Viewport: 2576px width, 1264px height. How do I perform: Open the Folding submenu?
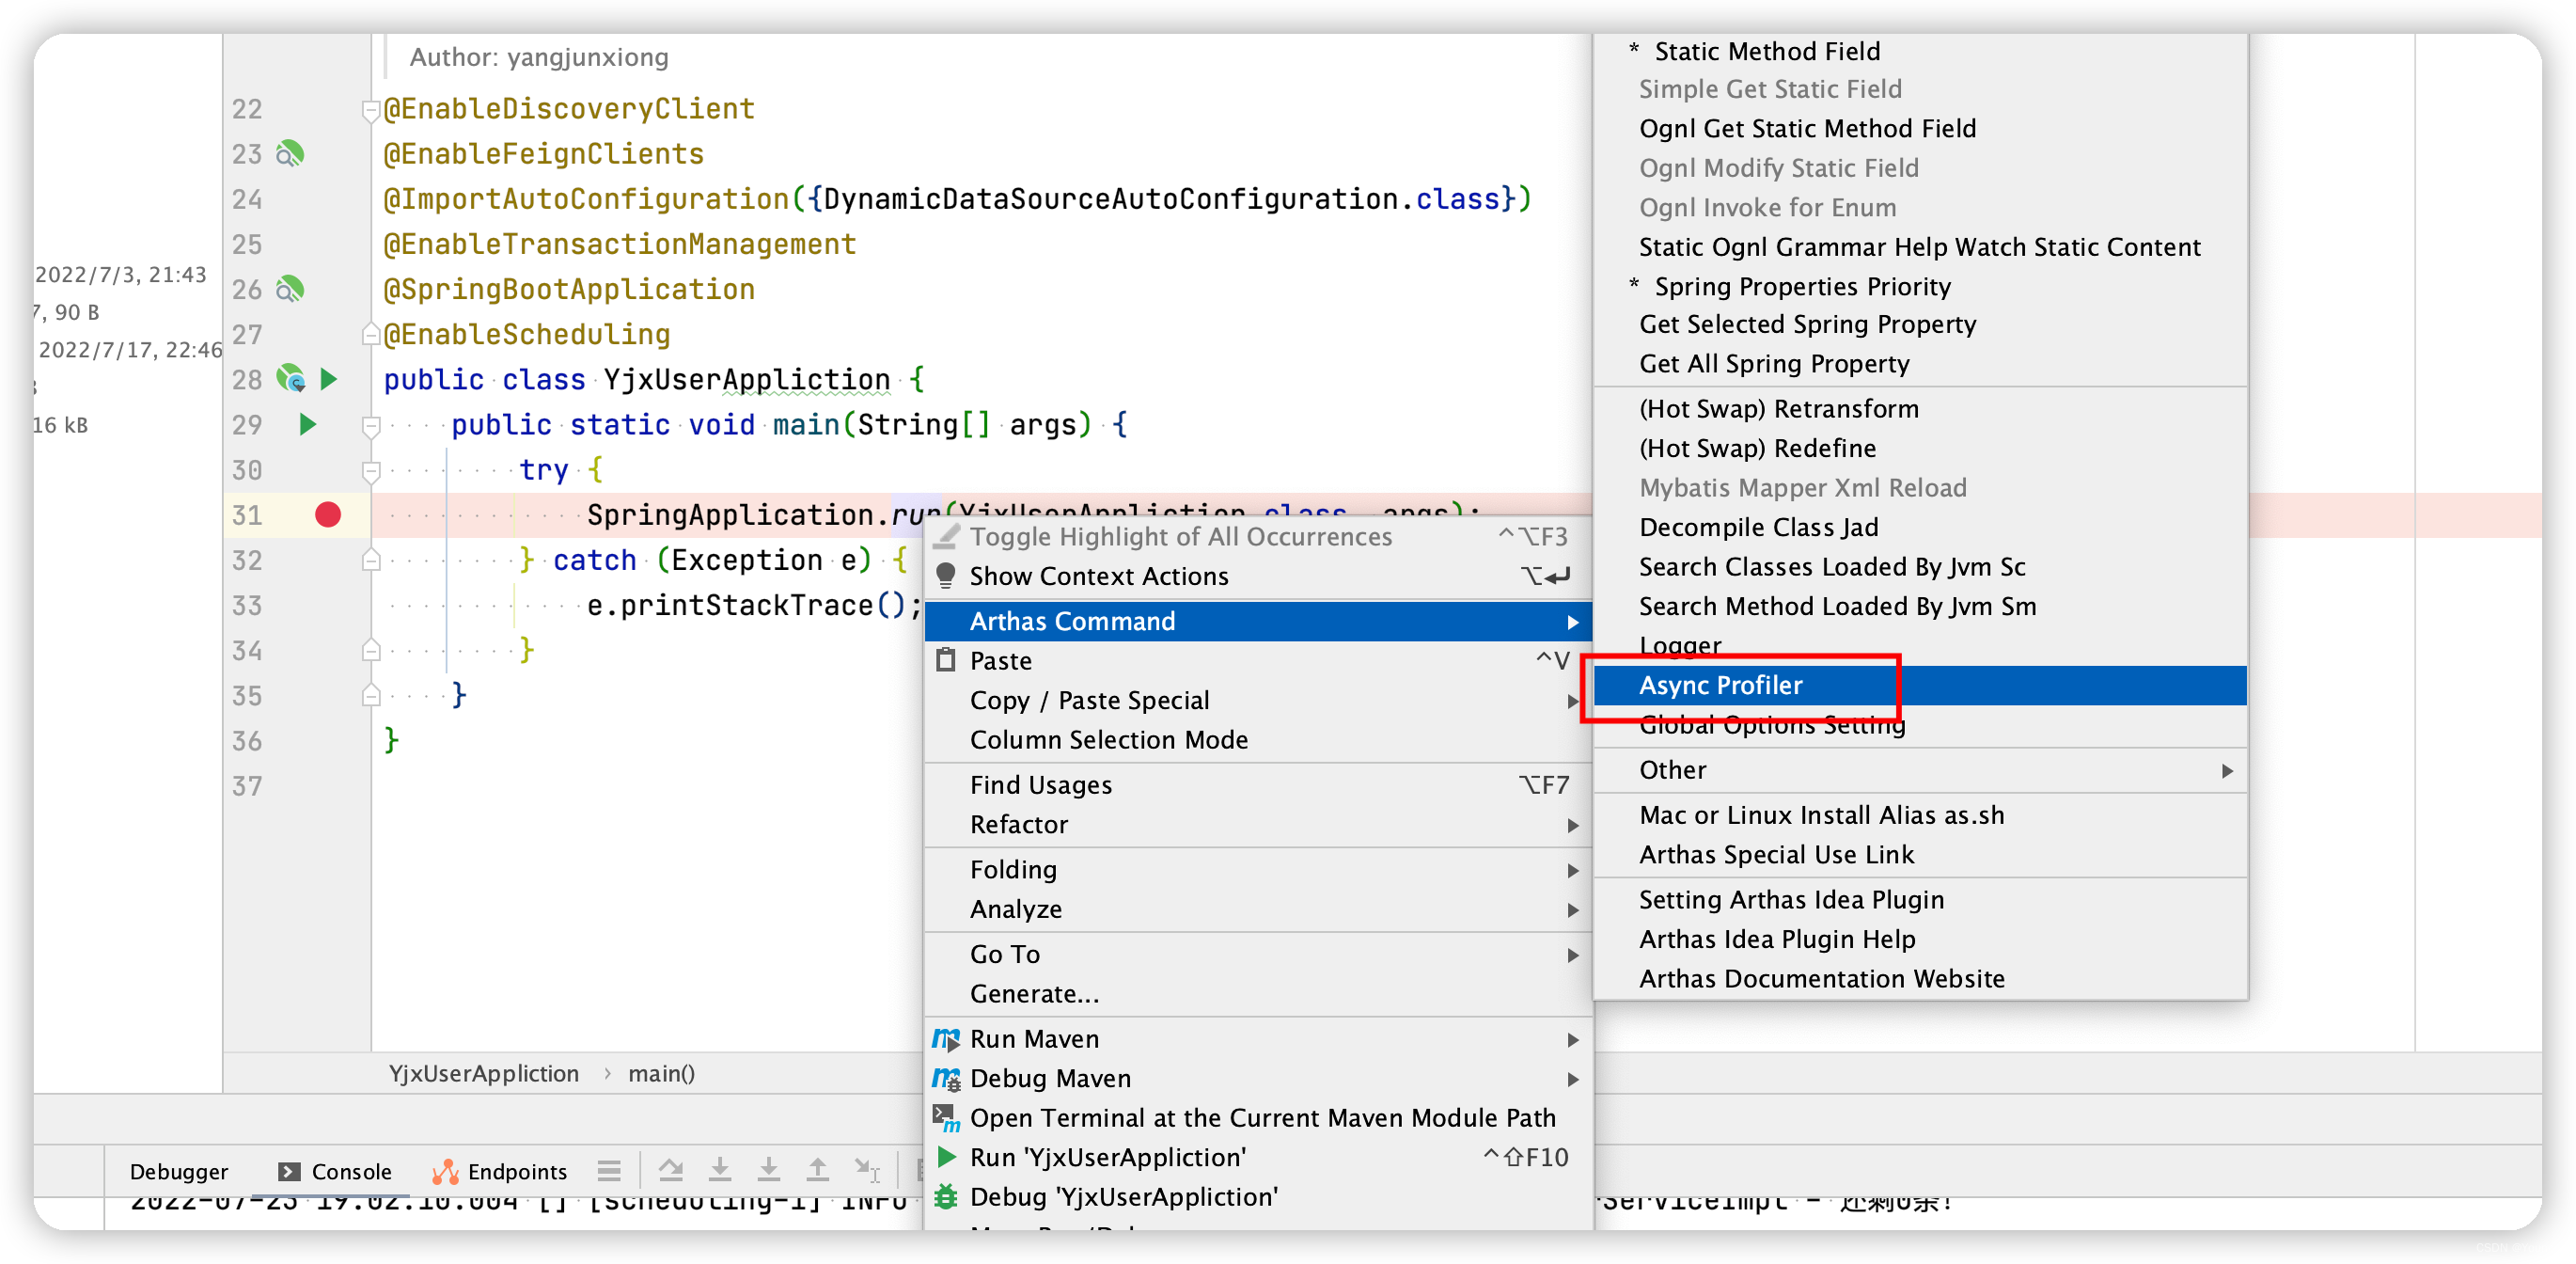[x=1258, y=870]
